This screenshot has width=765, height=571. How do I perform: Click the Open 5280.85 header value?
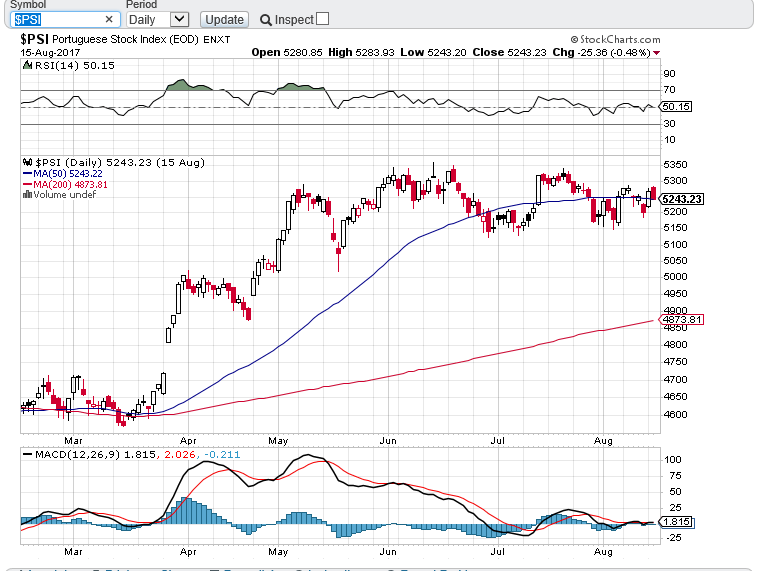(x=287, y=52)
